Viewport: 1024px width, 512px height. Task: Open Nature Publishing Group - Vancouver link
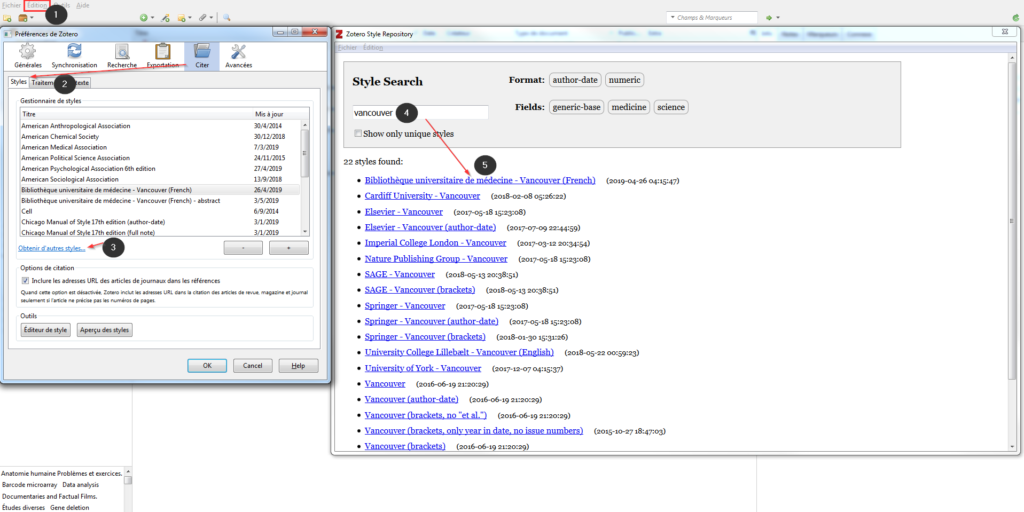(436, 259)
